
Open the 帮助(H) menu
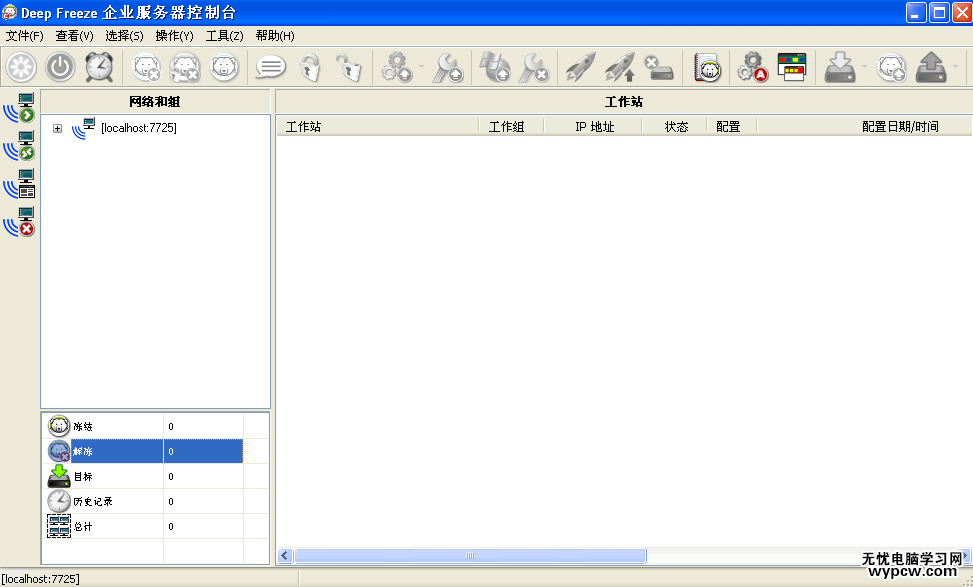[x=275, y=36]
